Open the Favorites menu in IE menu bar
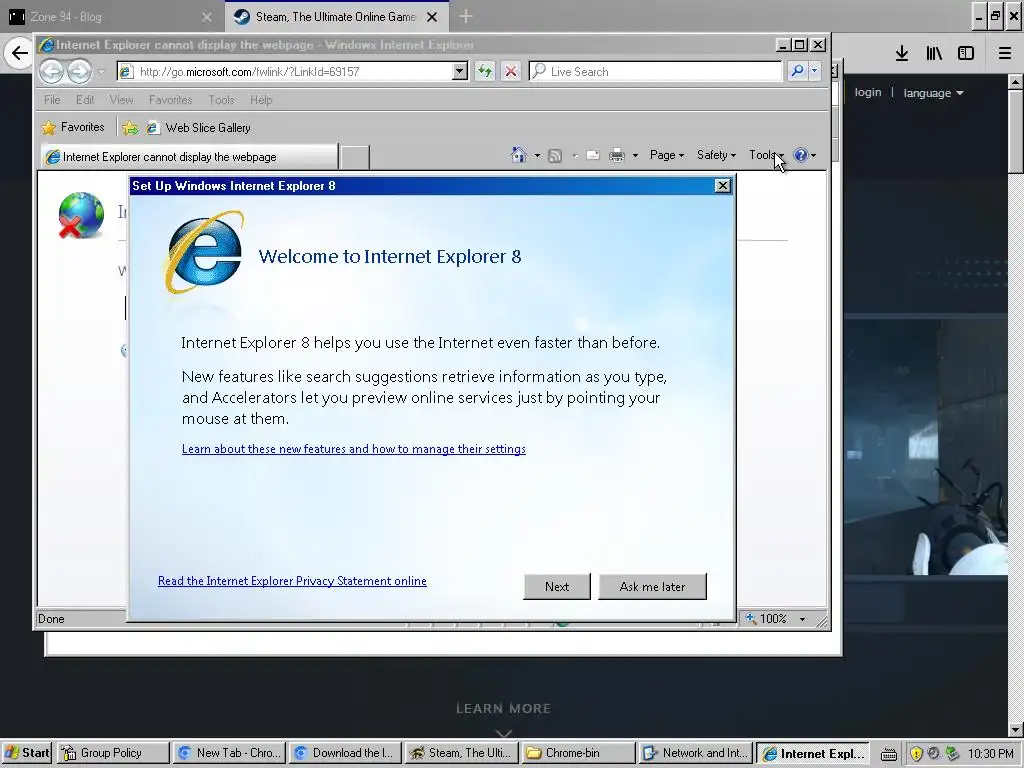 pyautogui.click(x=170, y=100)
